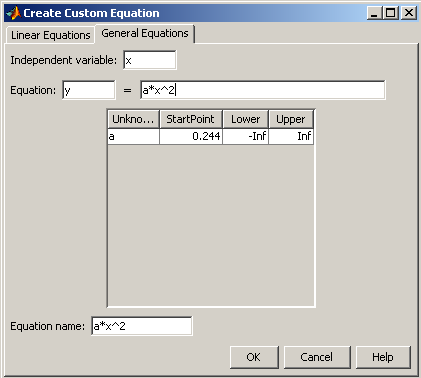Maximize the Create Custom Equation window

tap(391, 13)
